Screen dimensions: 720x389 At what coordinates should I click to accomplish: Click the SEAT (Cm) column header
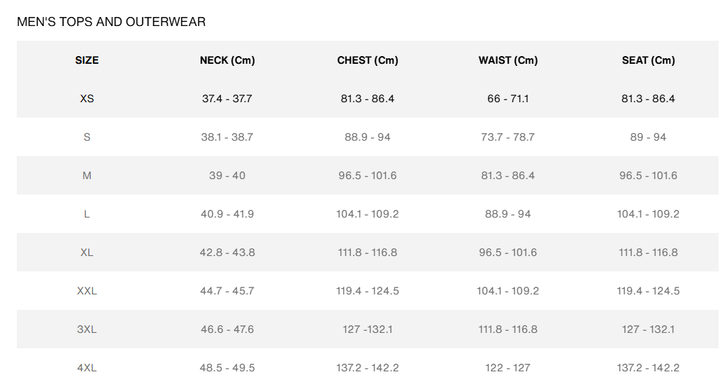pos(648,60)
